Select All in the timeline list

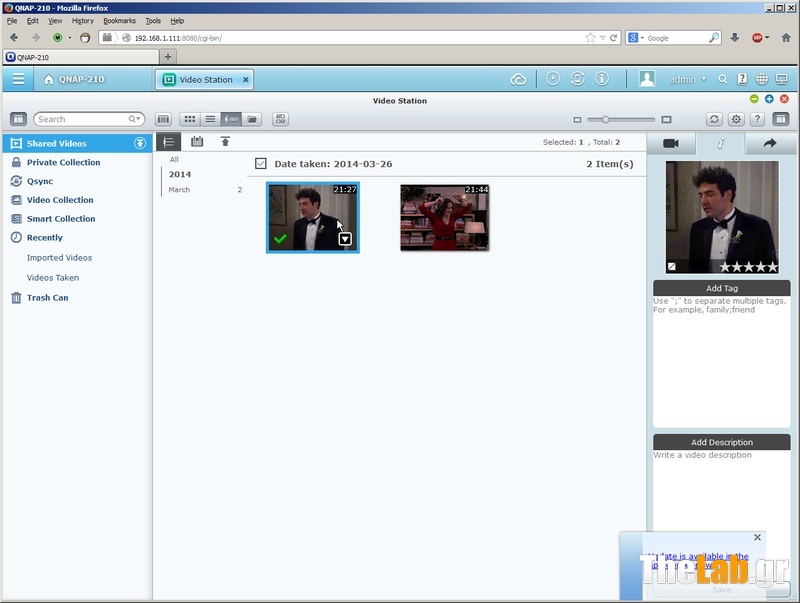point(174,159)
